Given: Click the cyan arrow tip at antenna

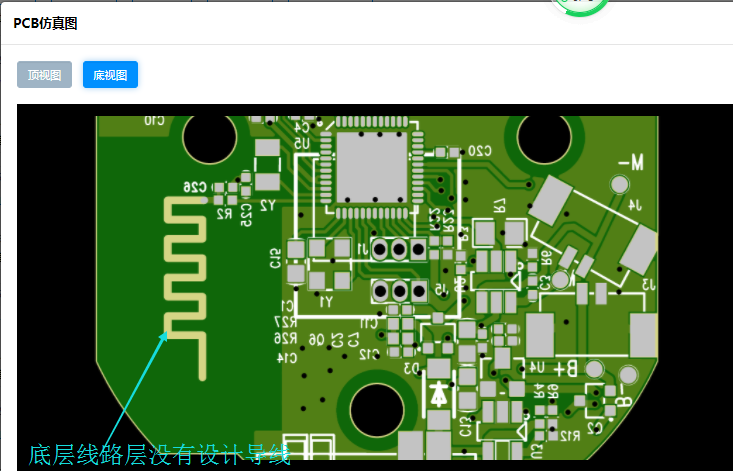Looking at the screenshot, I should click(x=164, y=335).
